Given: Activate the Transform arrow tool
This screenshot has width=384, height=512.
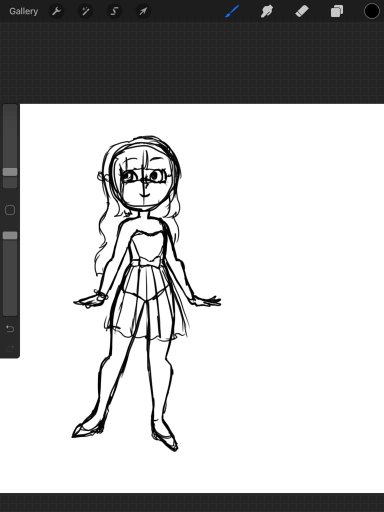Looking at the screenshot, I should pos(143,11).
